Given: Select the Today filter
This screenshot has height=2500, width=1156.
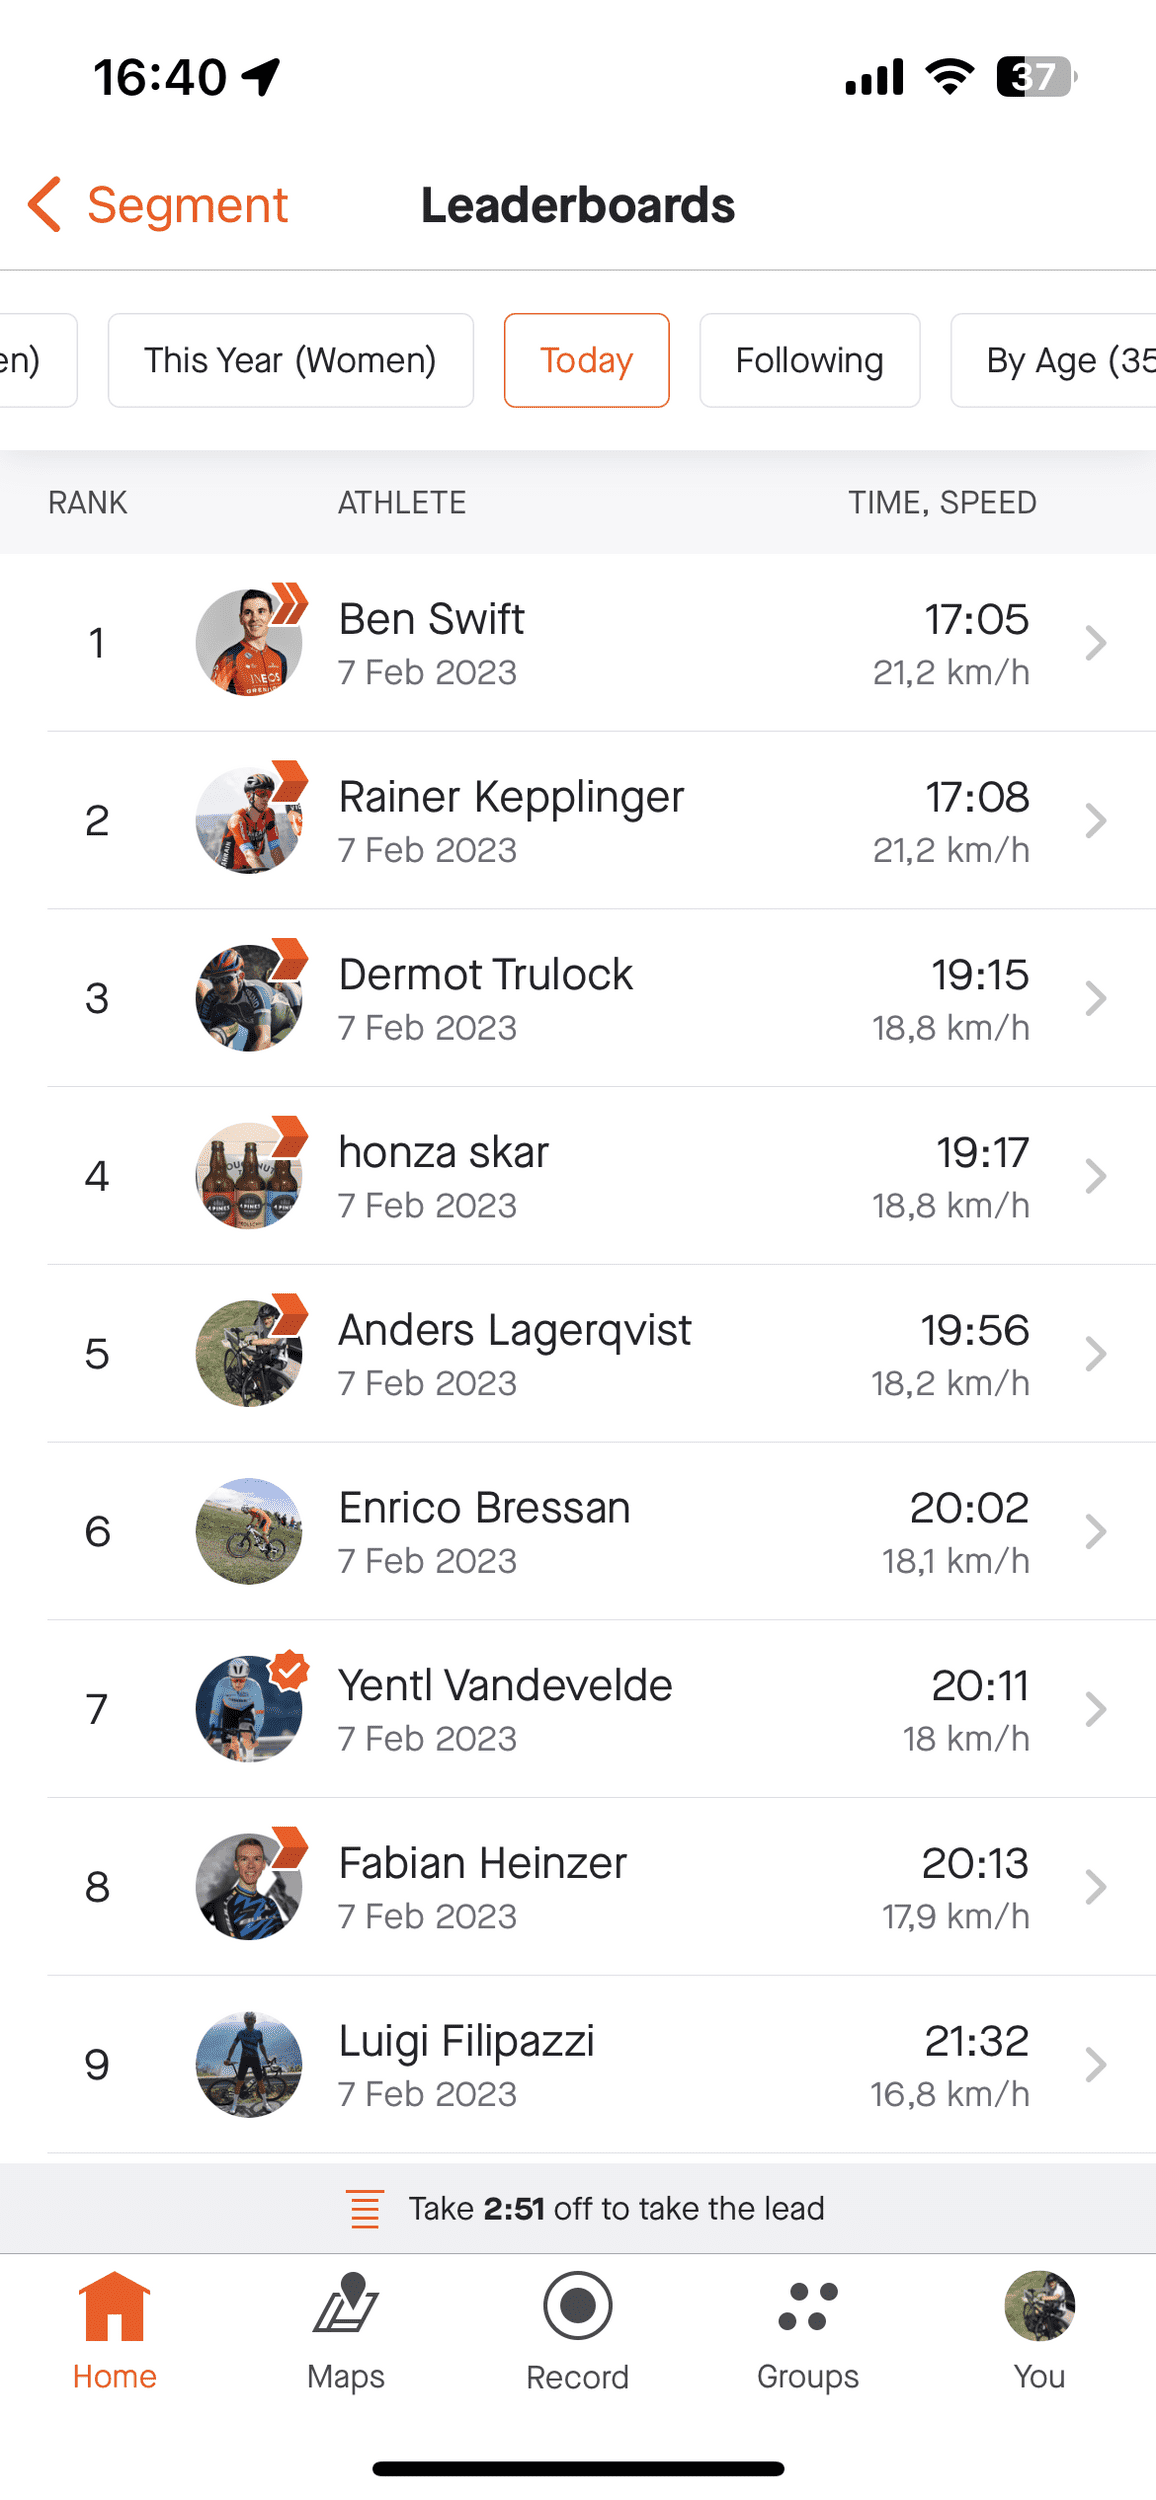Looking at the screenshot, I should (x=586, y=360).
